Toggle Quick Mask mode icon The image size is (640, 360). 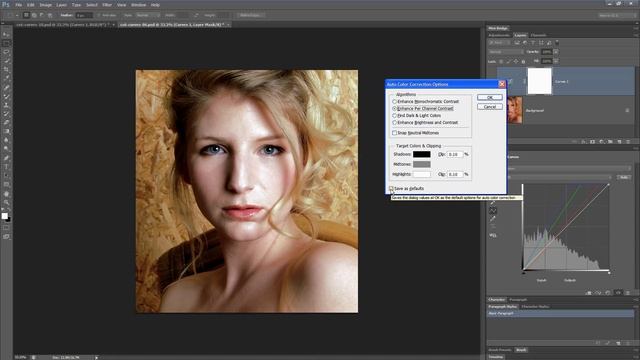[x=6, y=228]
